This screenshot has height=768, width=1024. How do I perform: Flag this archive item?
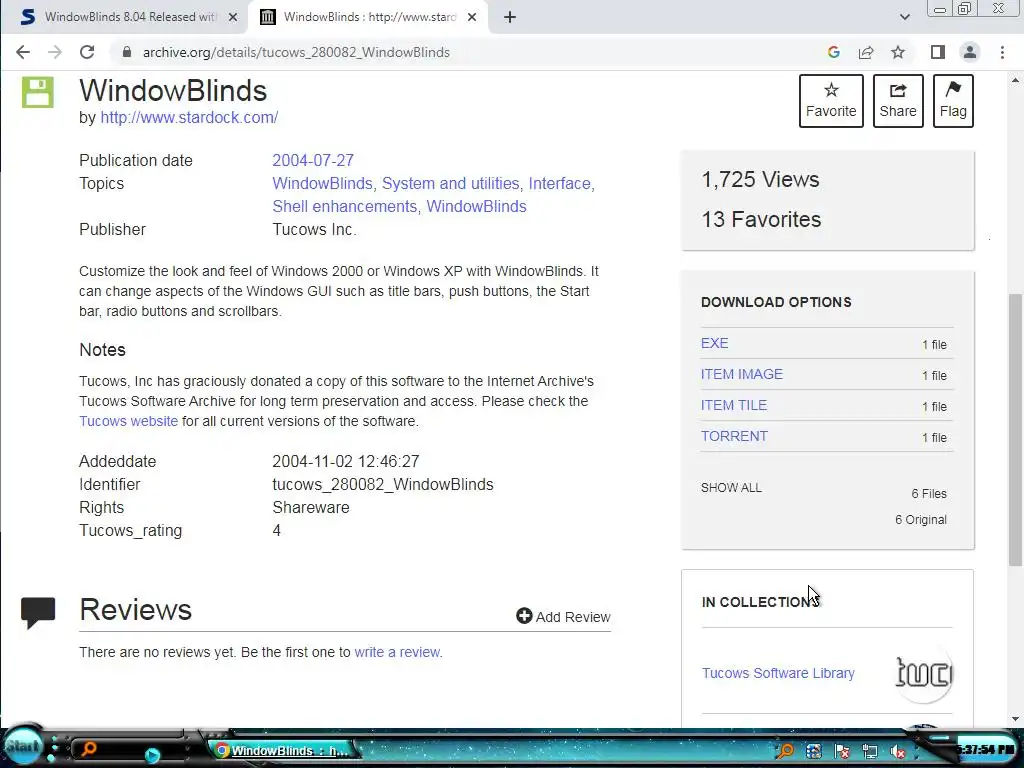(953, 101)
